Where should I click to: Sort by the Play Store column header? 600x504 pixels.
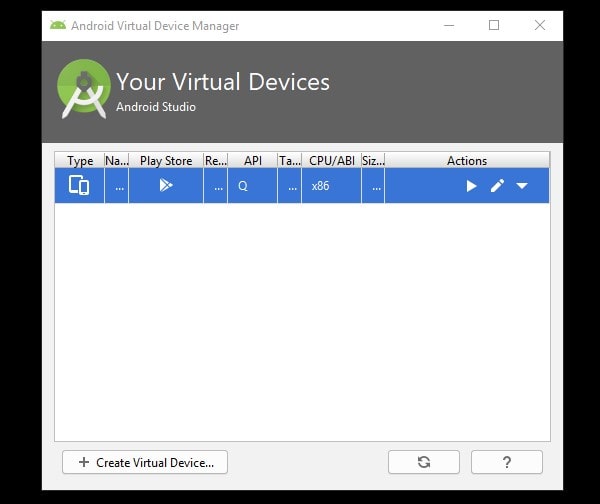166,160
